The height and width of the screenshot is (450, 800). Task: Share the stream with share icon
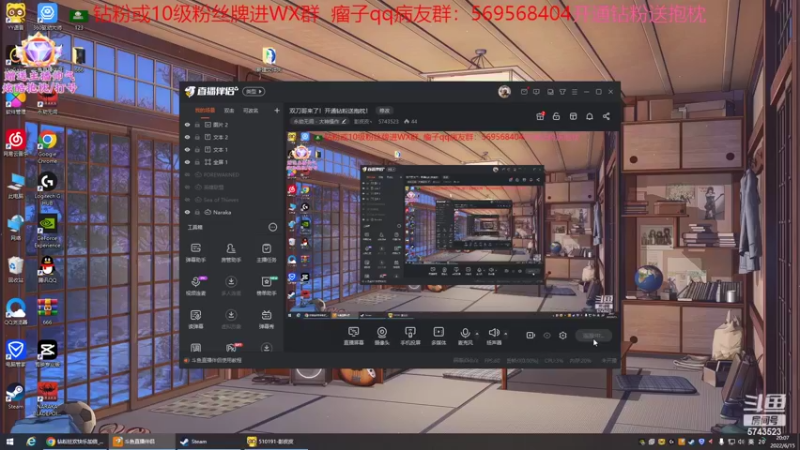tap(606, 116)
